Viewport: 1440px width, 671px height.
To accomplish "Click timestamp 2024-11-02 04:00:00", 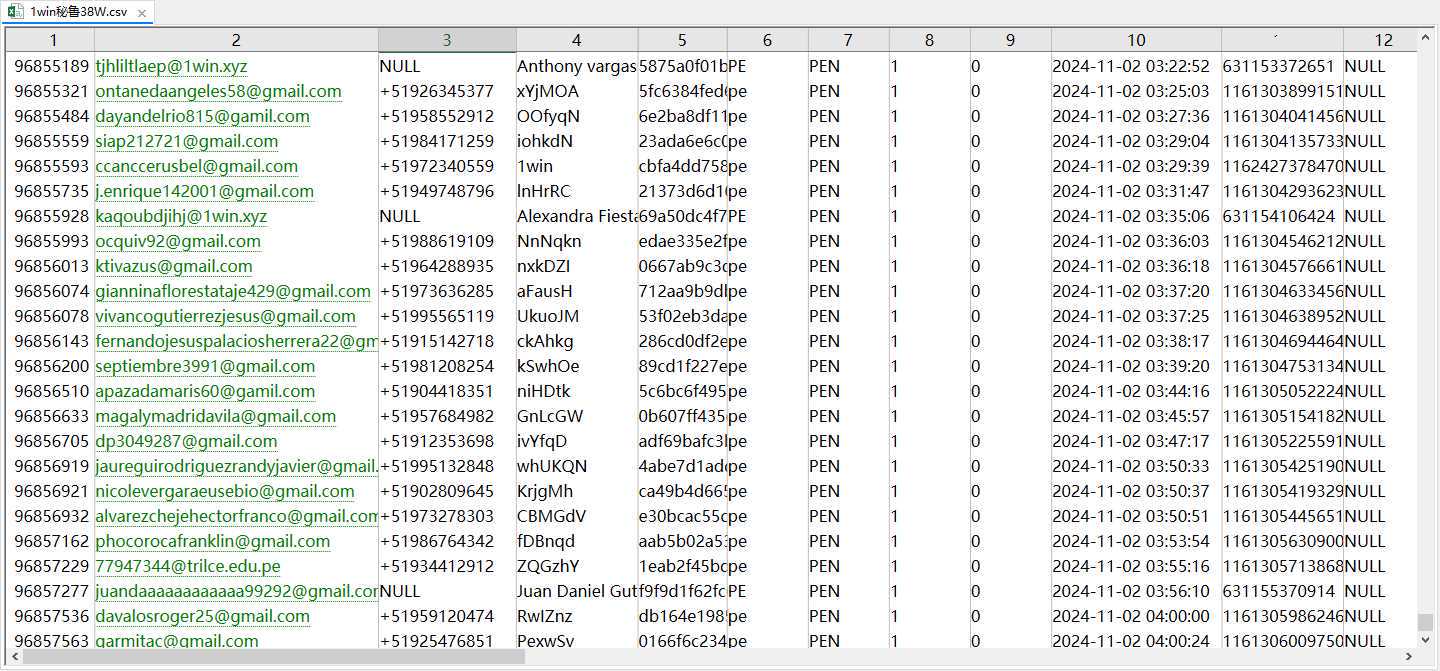I will click(1130, 616).
